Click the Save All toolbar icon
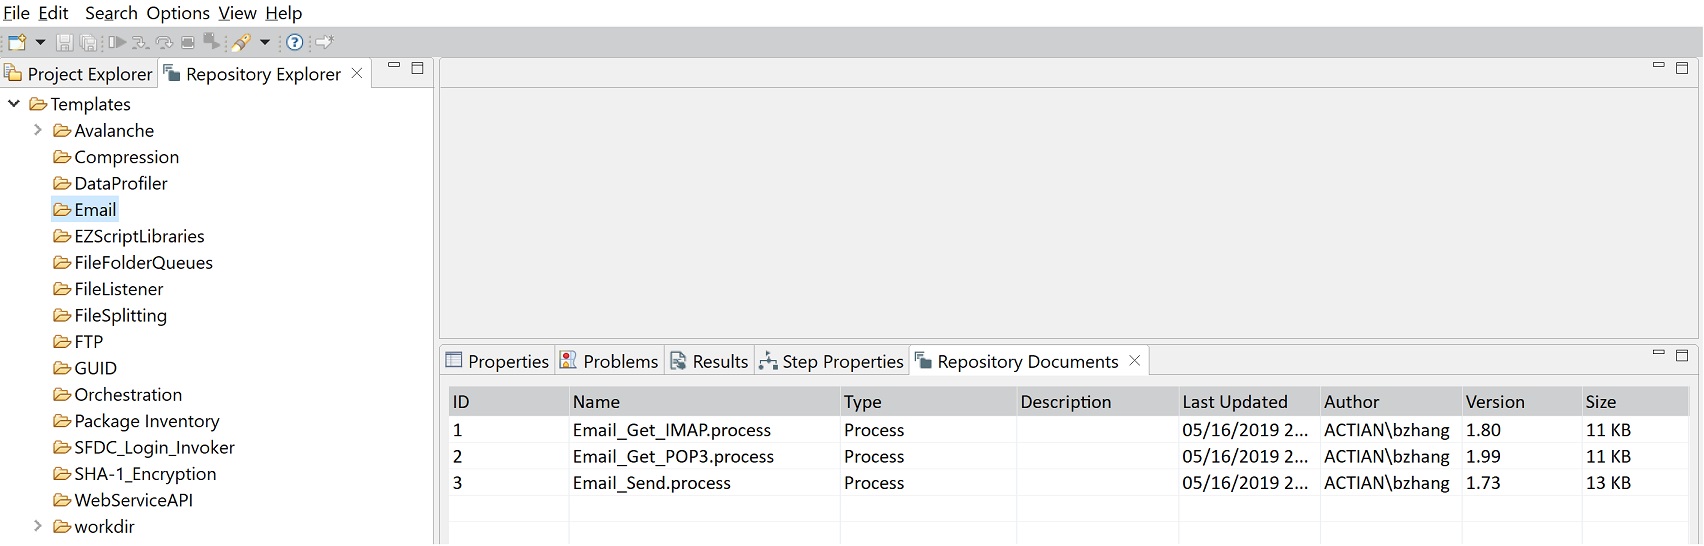 [89, 42]
